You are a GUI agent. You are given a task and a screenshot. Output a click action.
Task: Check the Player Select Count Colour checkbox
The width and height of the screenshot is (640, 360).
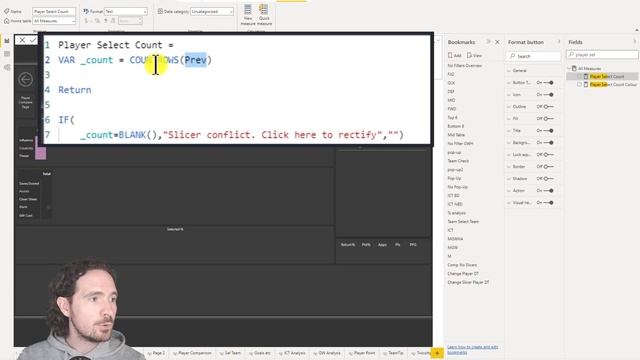[x=579, y=84]
